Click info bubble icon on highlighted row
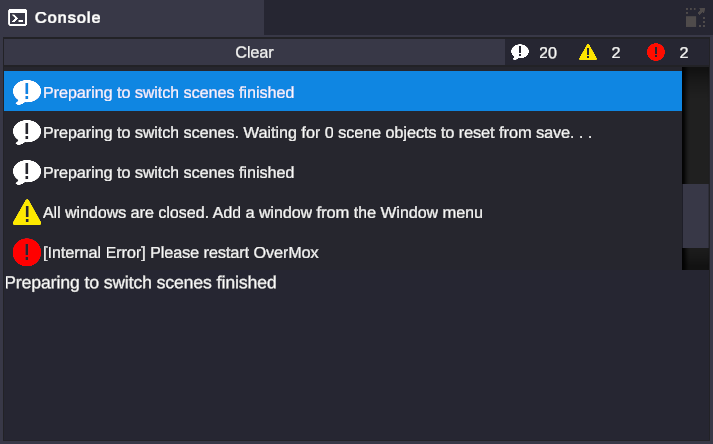 pyautogui.click(x=27, y=92)
